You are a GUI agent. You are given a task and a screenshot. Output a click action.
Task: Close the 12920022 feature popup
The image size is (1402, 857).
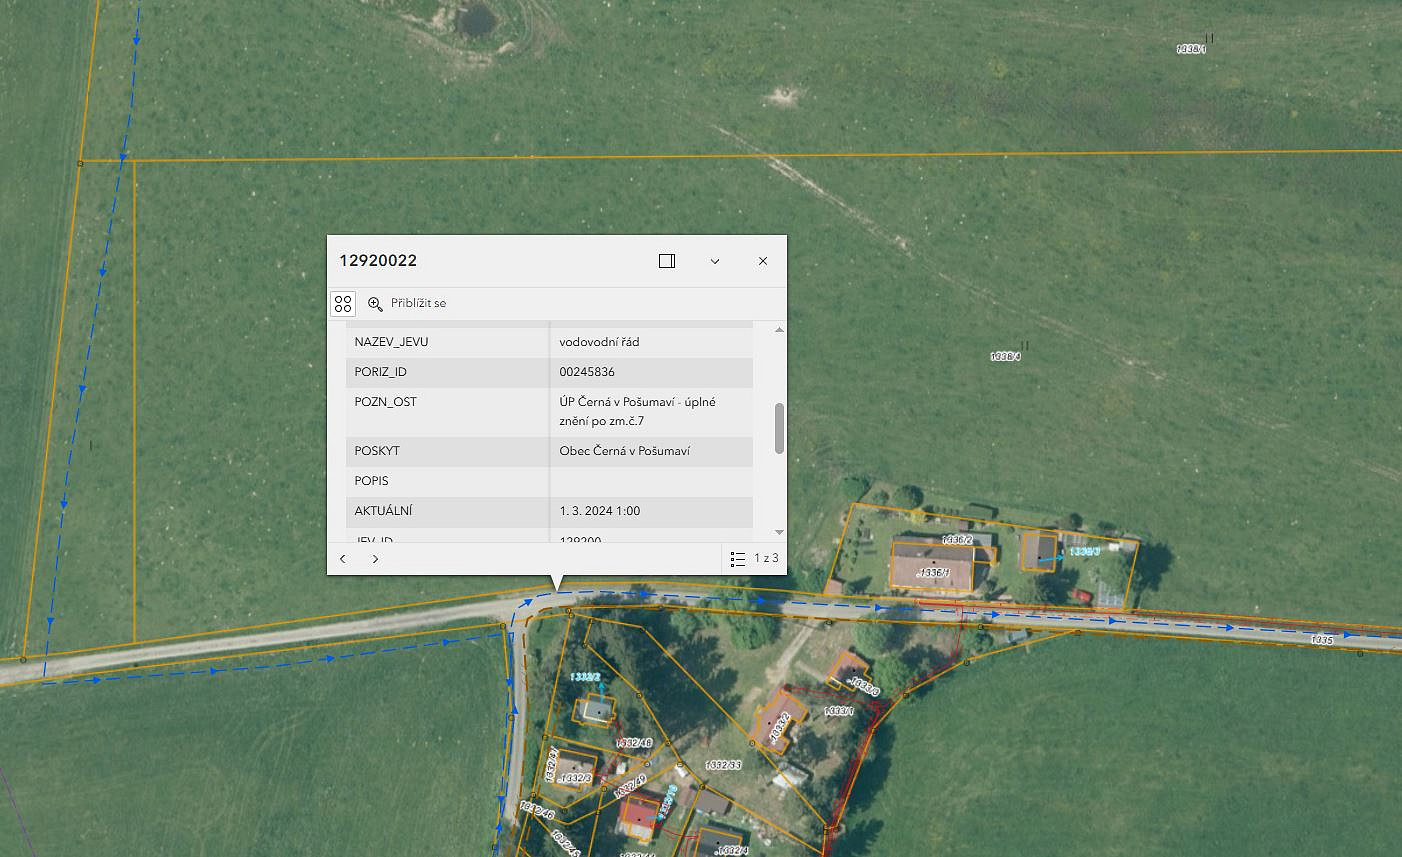pyautogui.click(x=763, y=261)
